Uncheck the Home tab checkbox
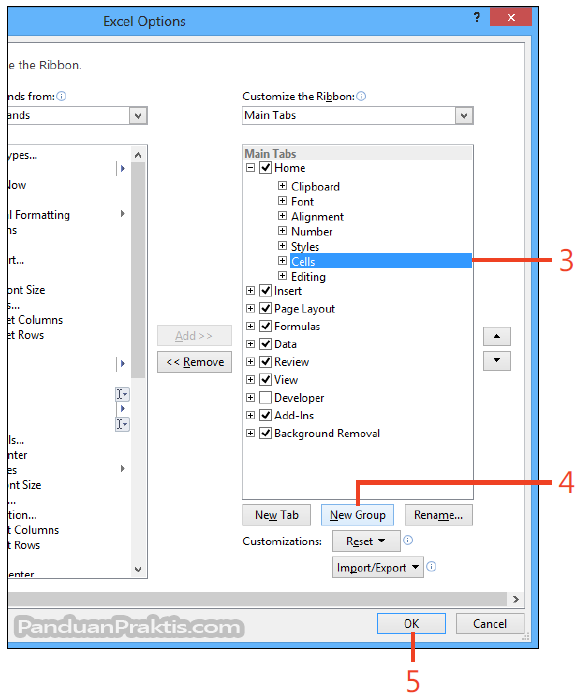 tap(266, 167)
